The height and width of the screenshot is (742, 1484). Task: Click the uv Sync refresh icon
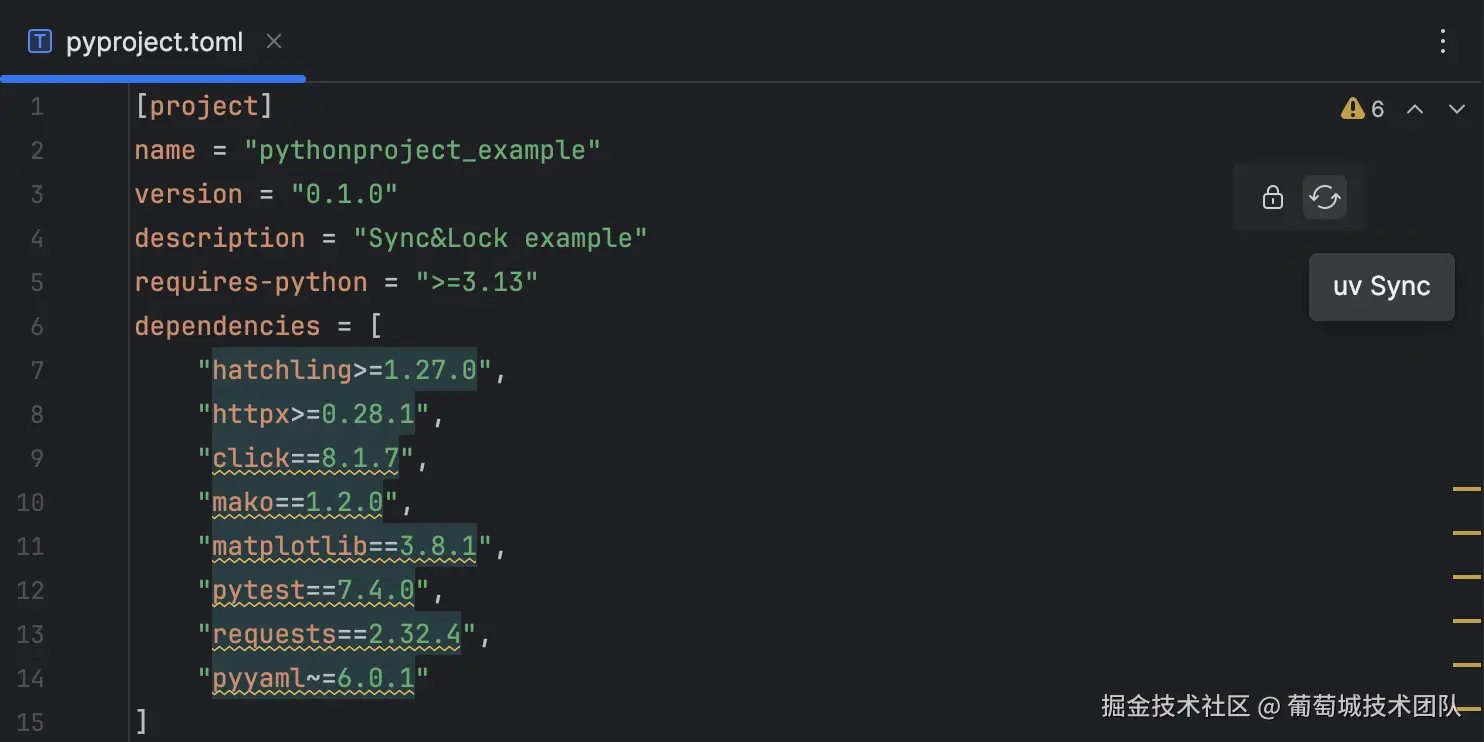[1324, 197]
